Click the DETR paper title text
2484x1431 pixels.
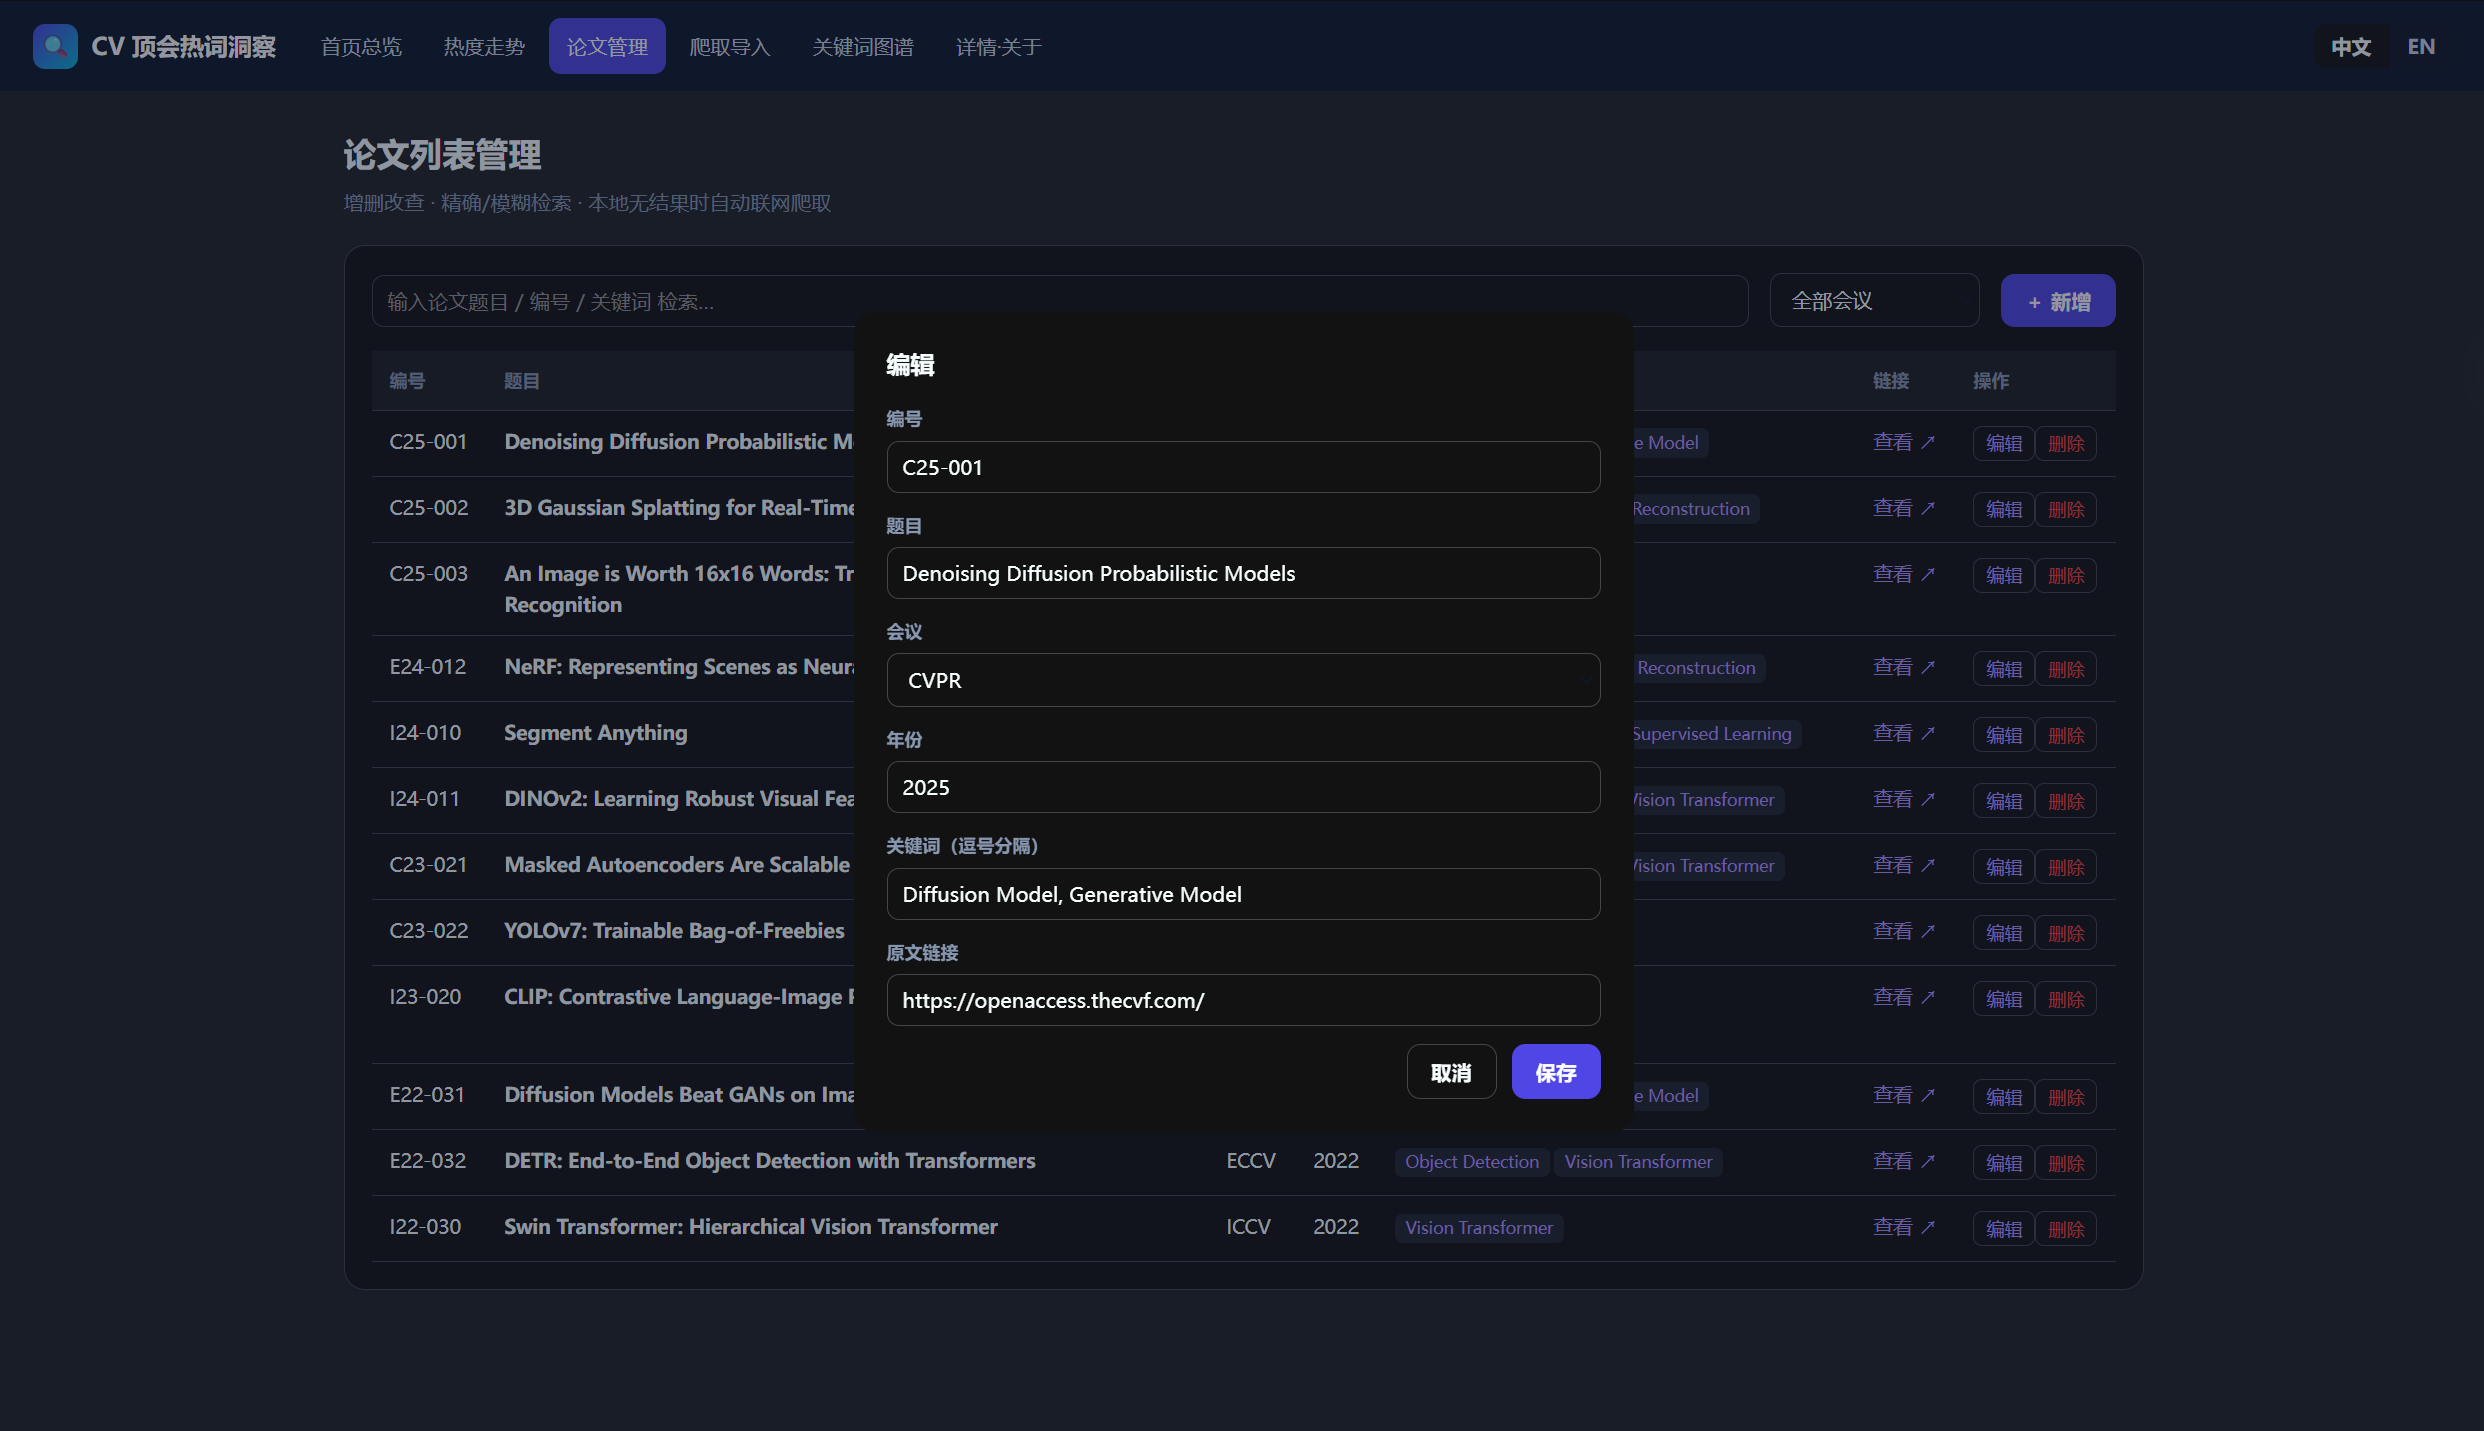[x=769, y=1161]
